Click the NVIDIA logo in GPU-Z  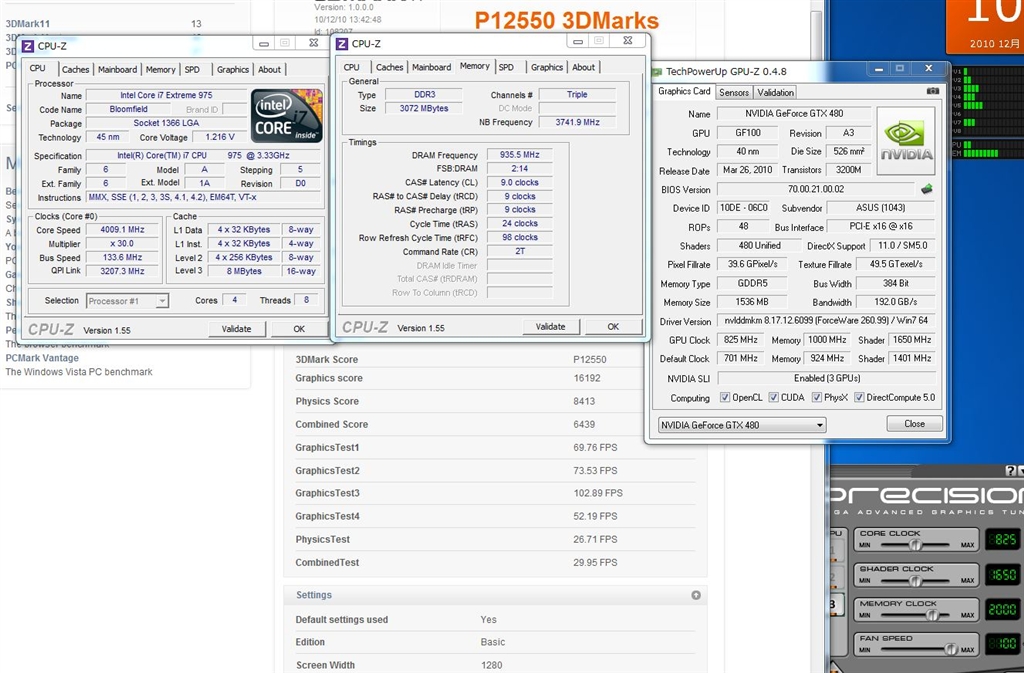[906, 141]
